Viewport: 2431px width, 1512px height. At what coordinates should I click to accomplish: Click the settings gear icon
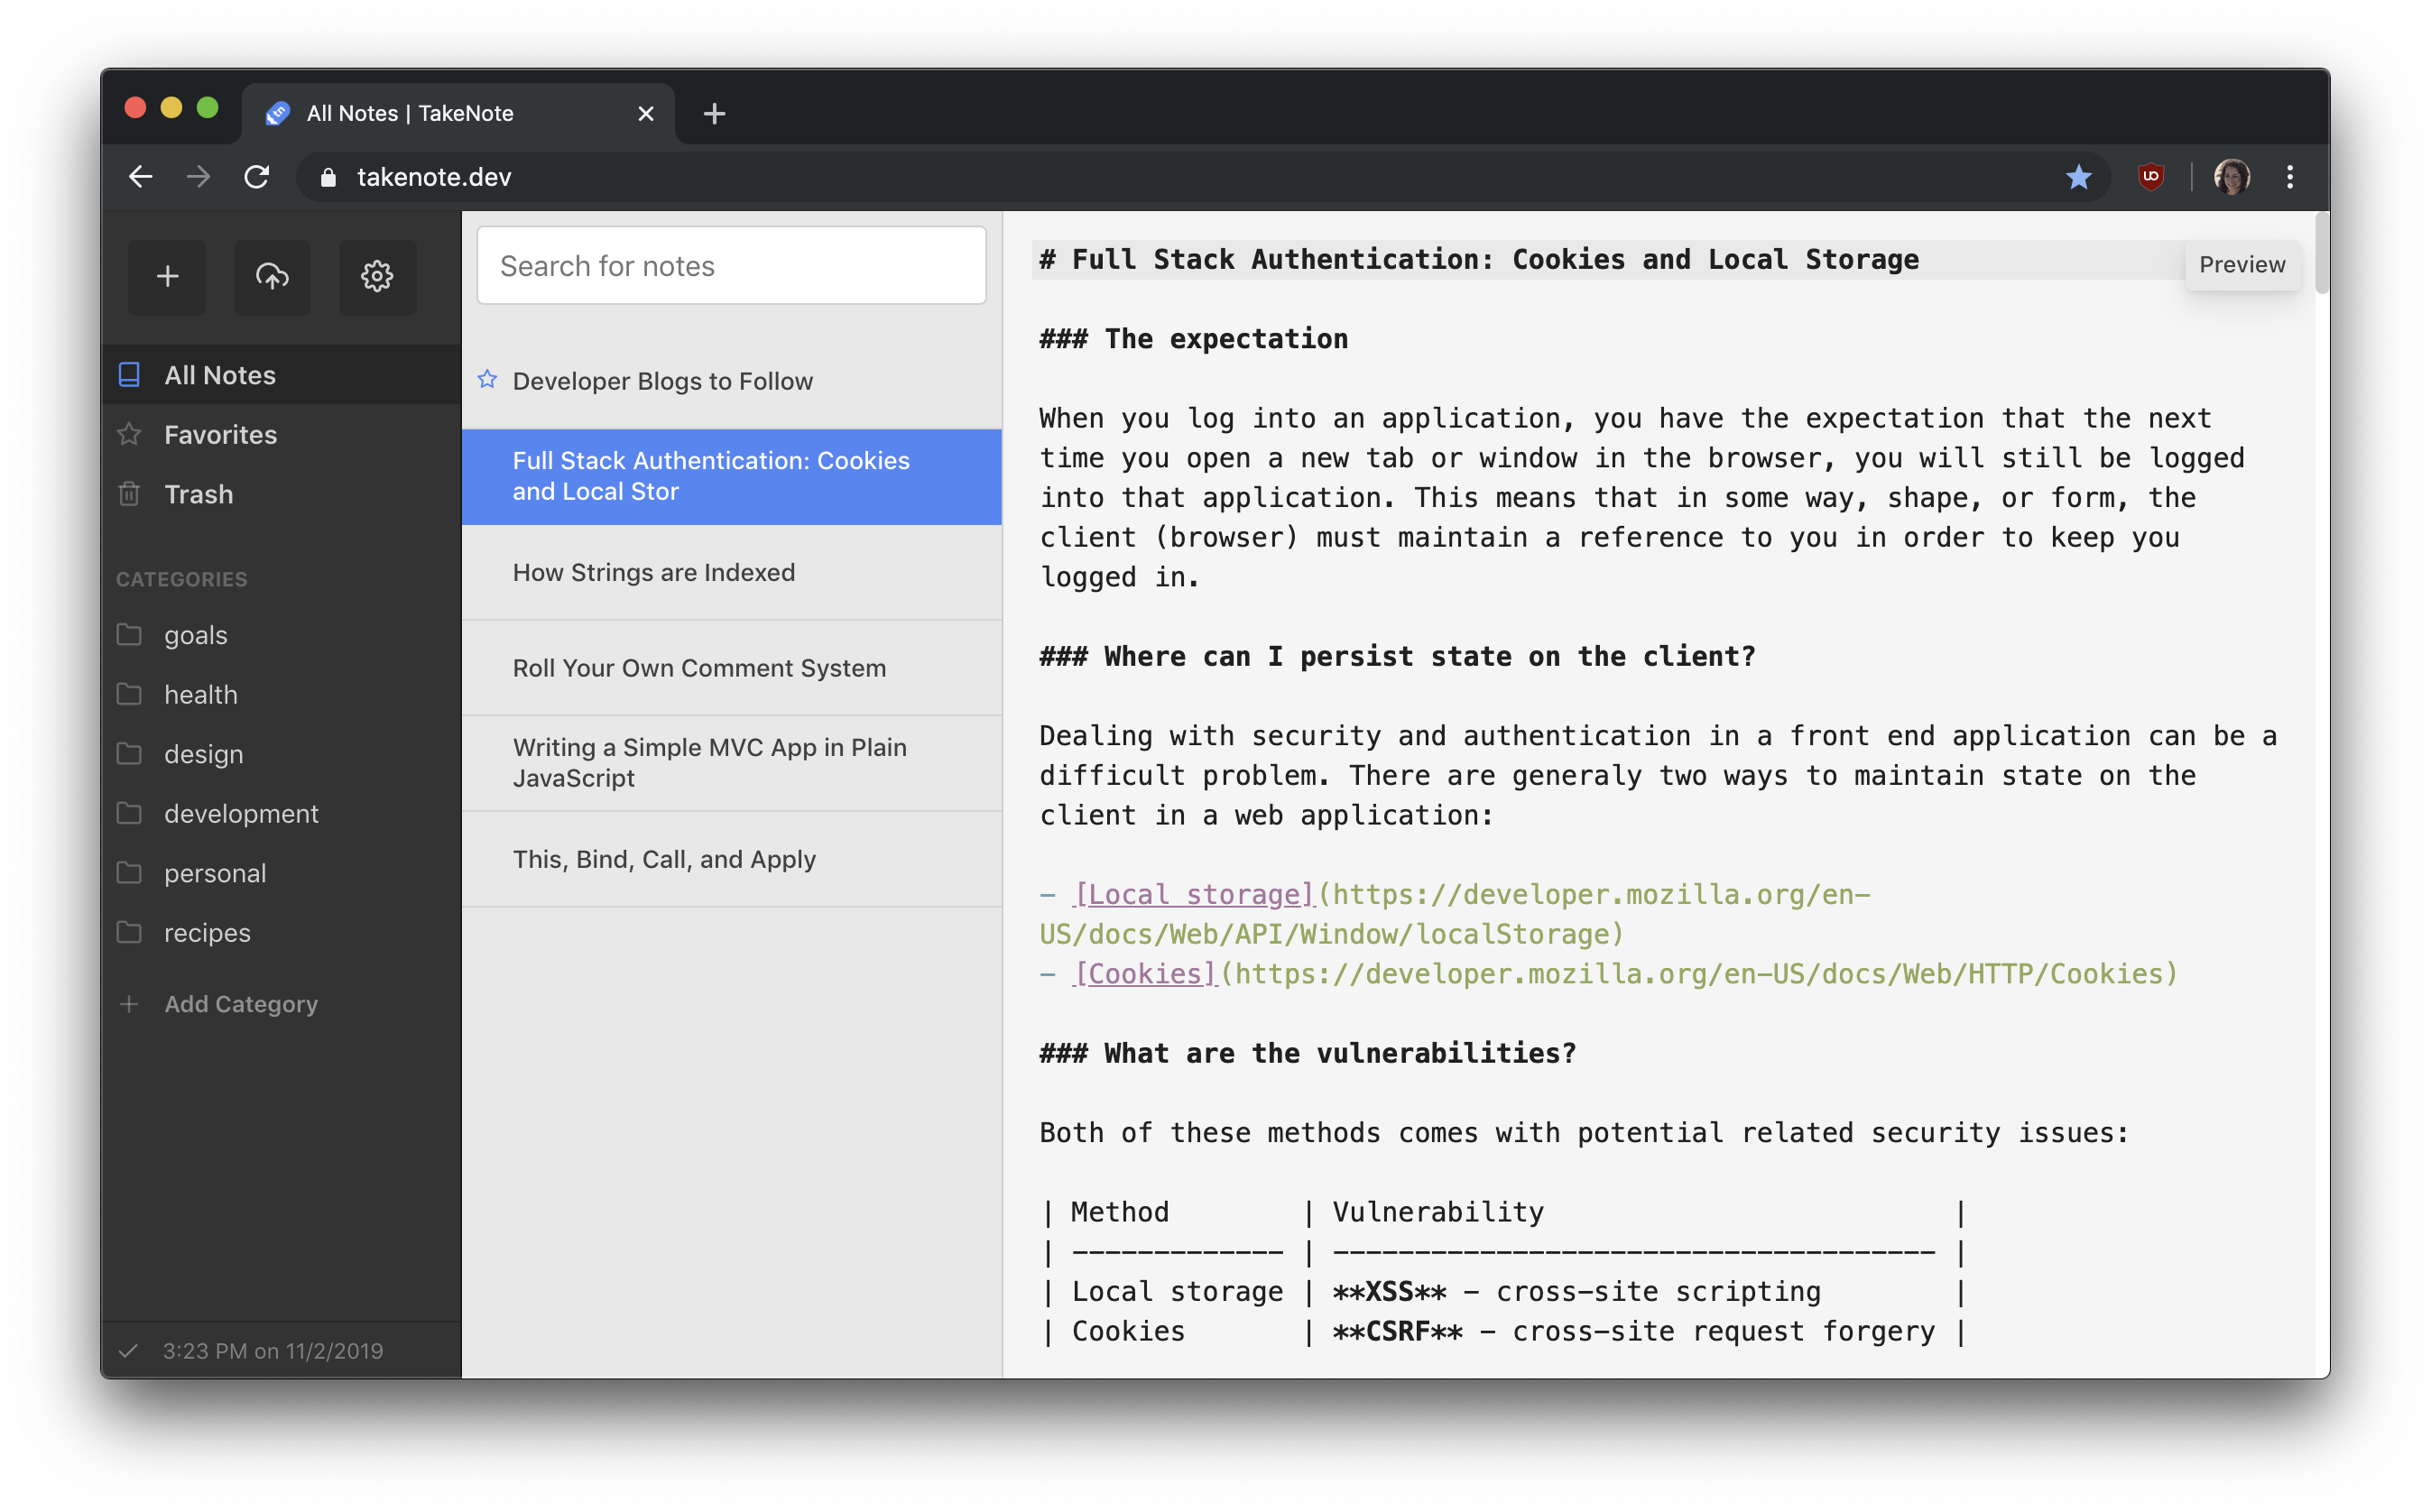[374, 275]
